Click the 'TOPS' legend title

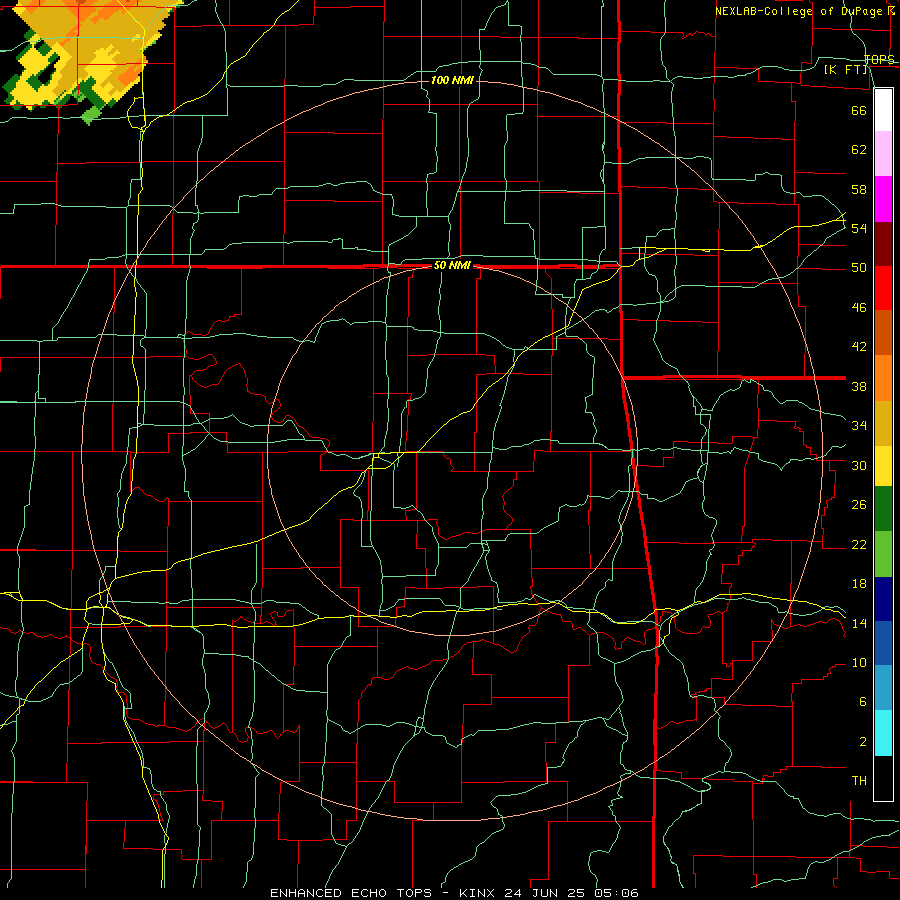[x=879, y=59]
